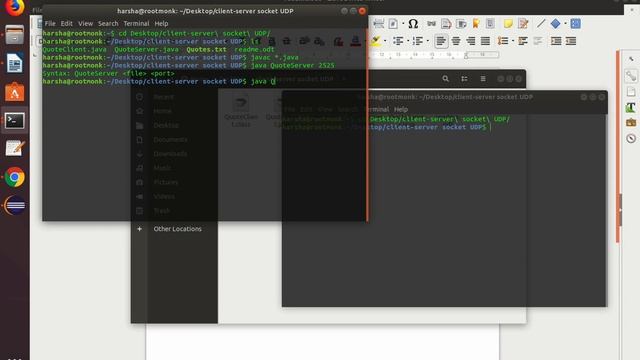Click 'QuoteServer.java' in front terminal listing
640x360 pixels.
pyautogui.click(x=147, y=49)
